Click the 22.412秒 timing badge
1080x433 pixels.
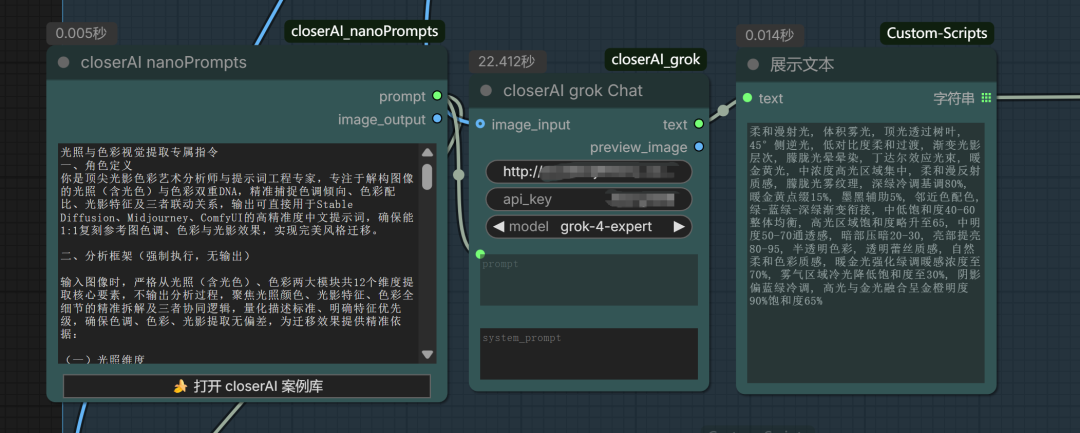(507, 61)
